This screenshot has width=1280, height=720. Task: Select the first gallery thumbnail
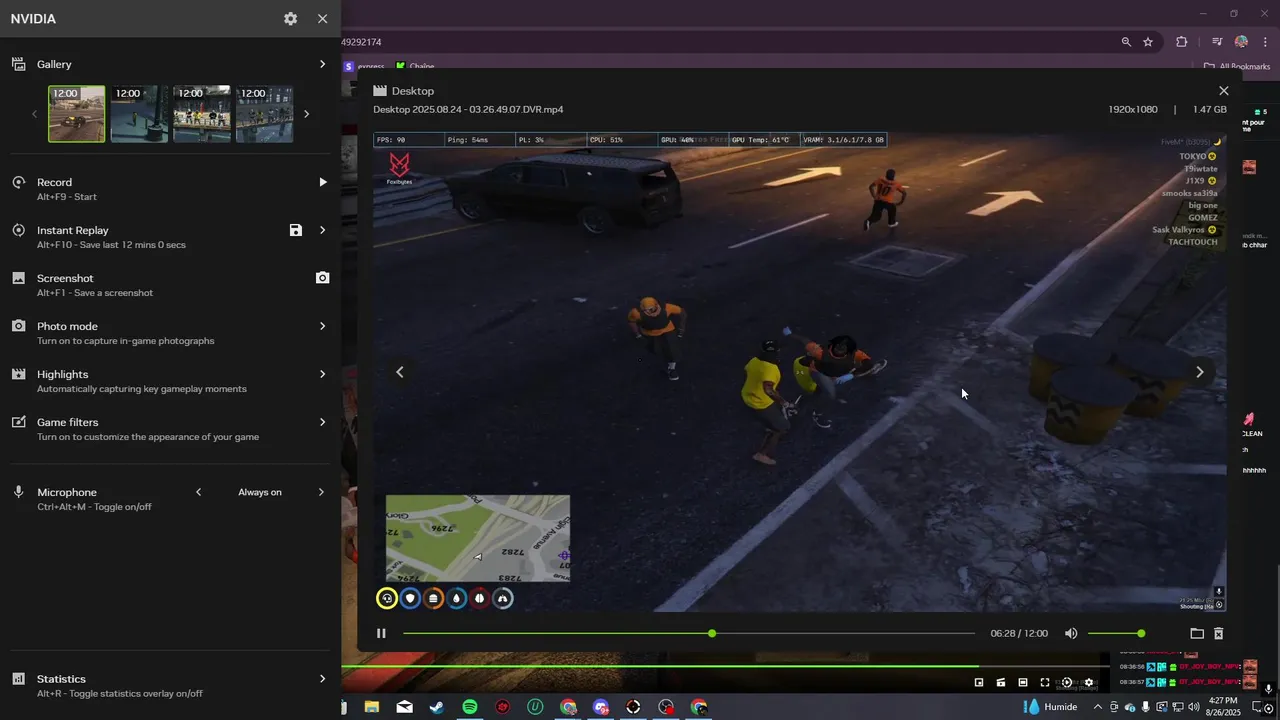pos(77,114)
